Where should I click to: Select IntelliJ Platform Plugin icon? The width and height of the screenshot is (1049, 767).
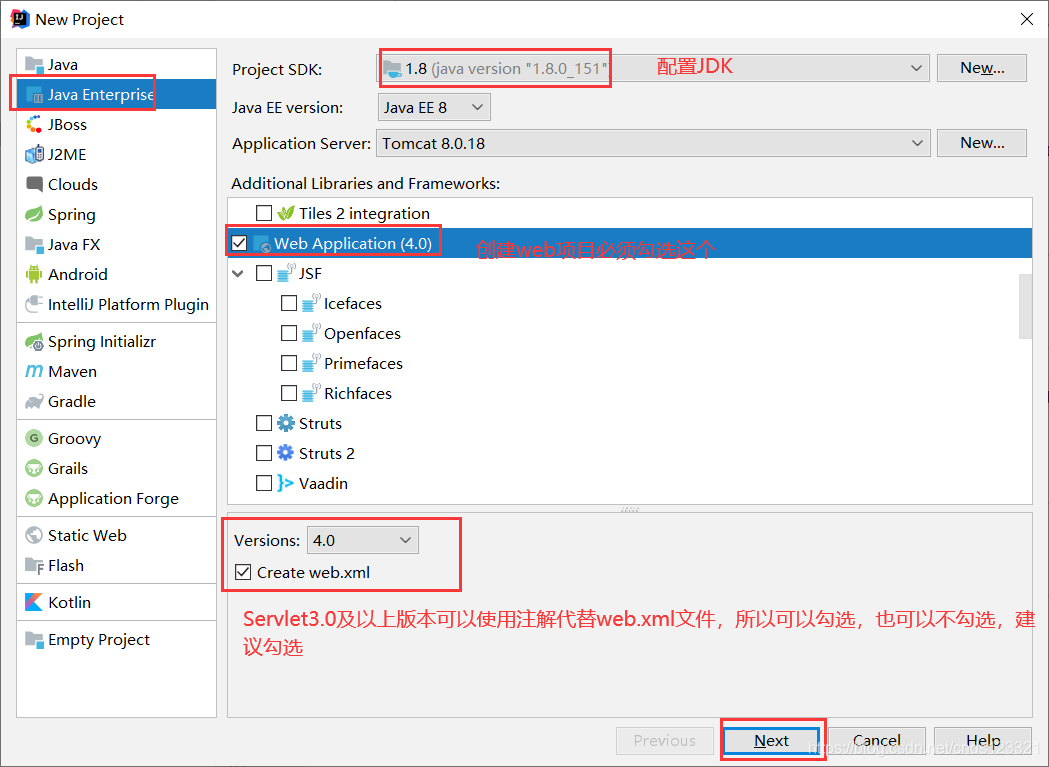click(x=34, y=305)
